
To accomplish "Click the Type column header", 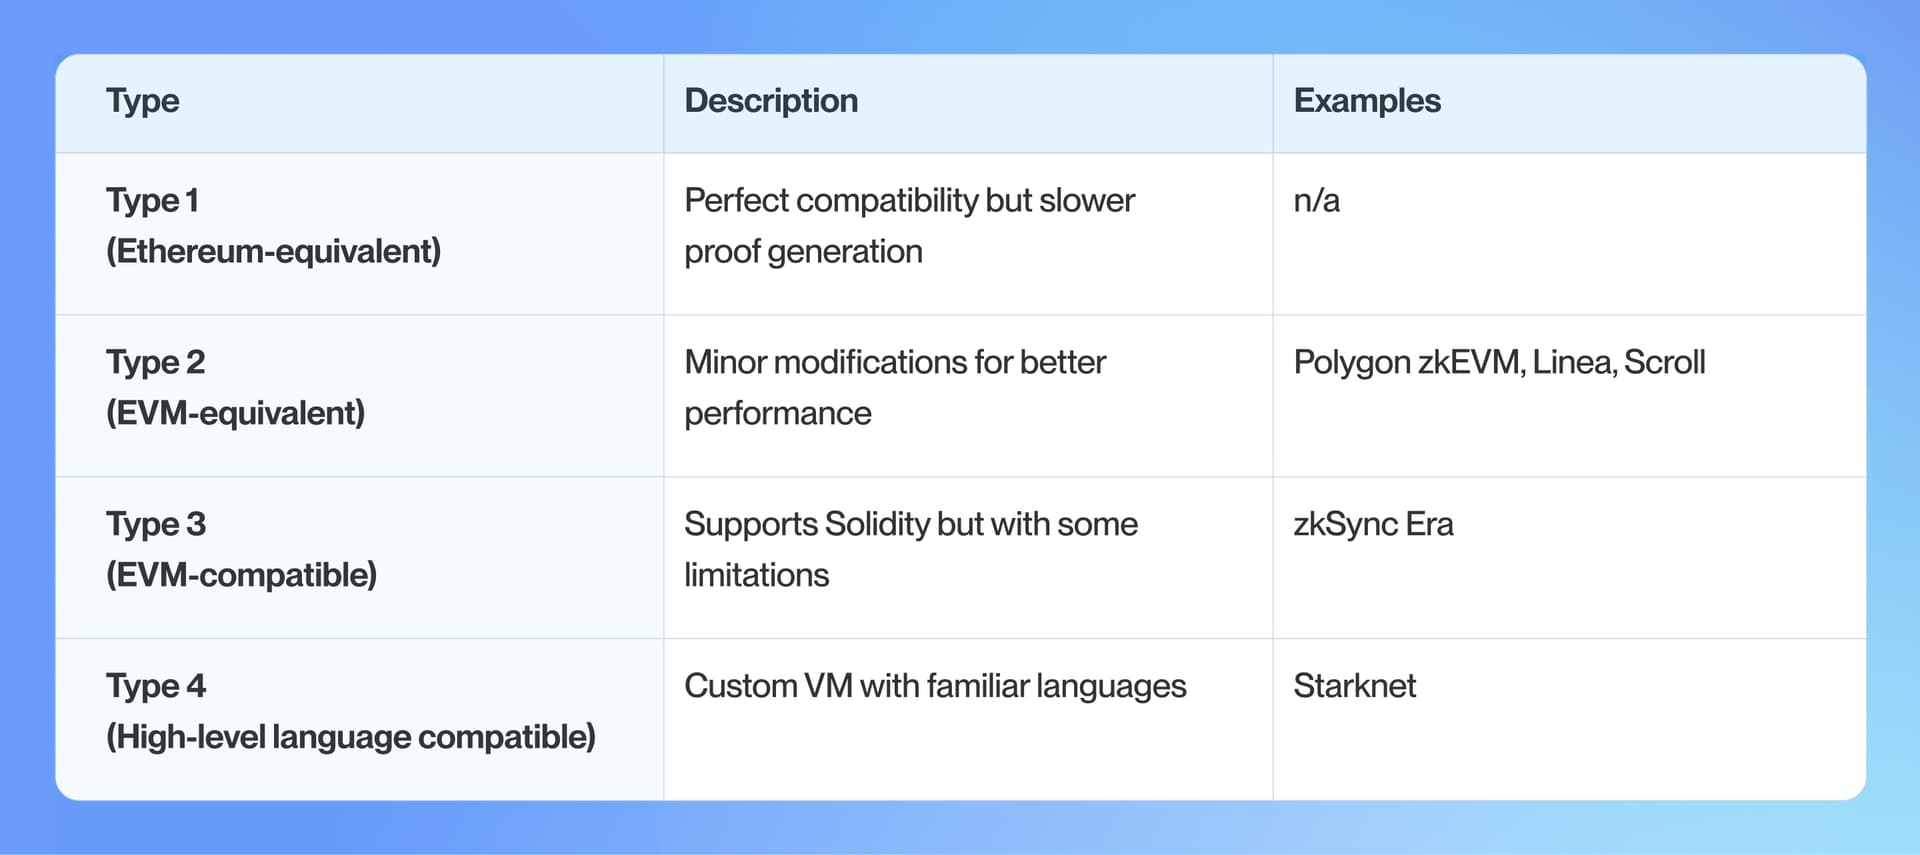I will click(x=143, y=101).
